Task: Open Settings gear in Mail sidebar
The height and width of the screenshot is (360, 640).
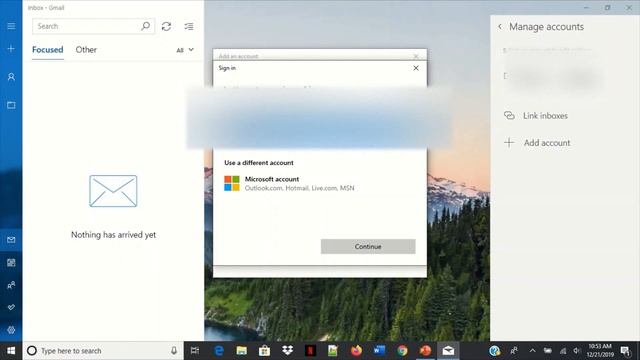Action: [11, 330]
